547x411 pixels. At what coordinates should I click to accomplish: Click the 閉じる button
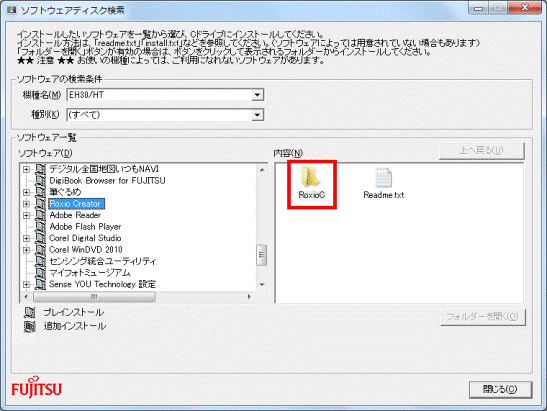[x=500, y=389]
